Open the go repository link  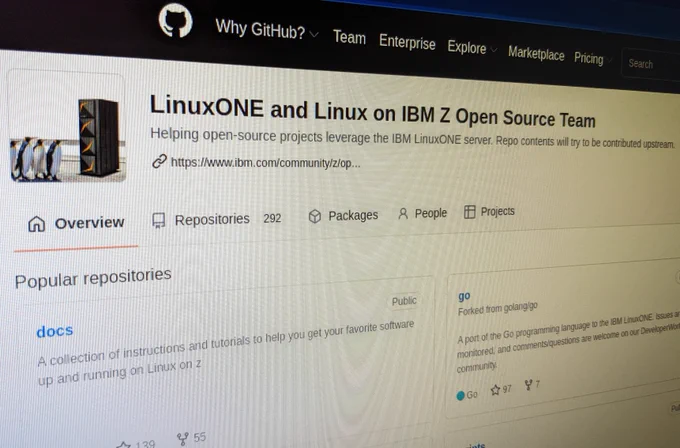(x=464, y=296)
